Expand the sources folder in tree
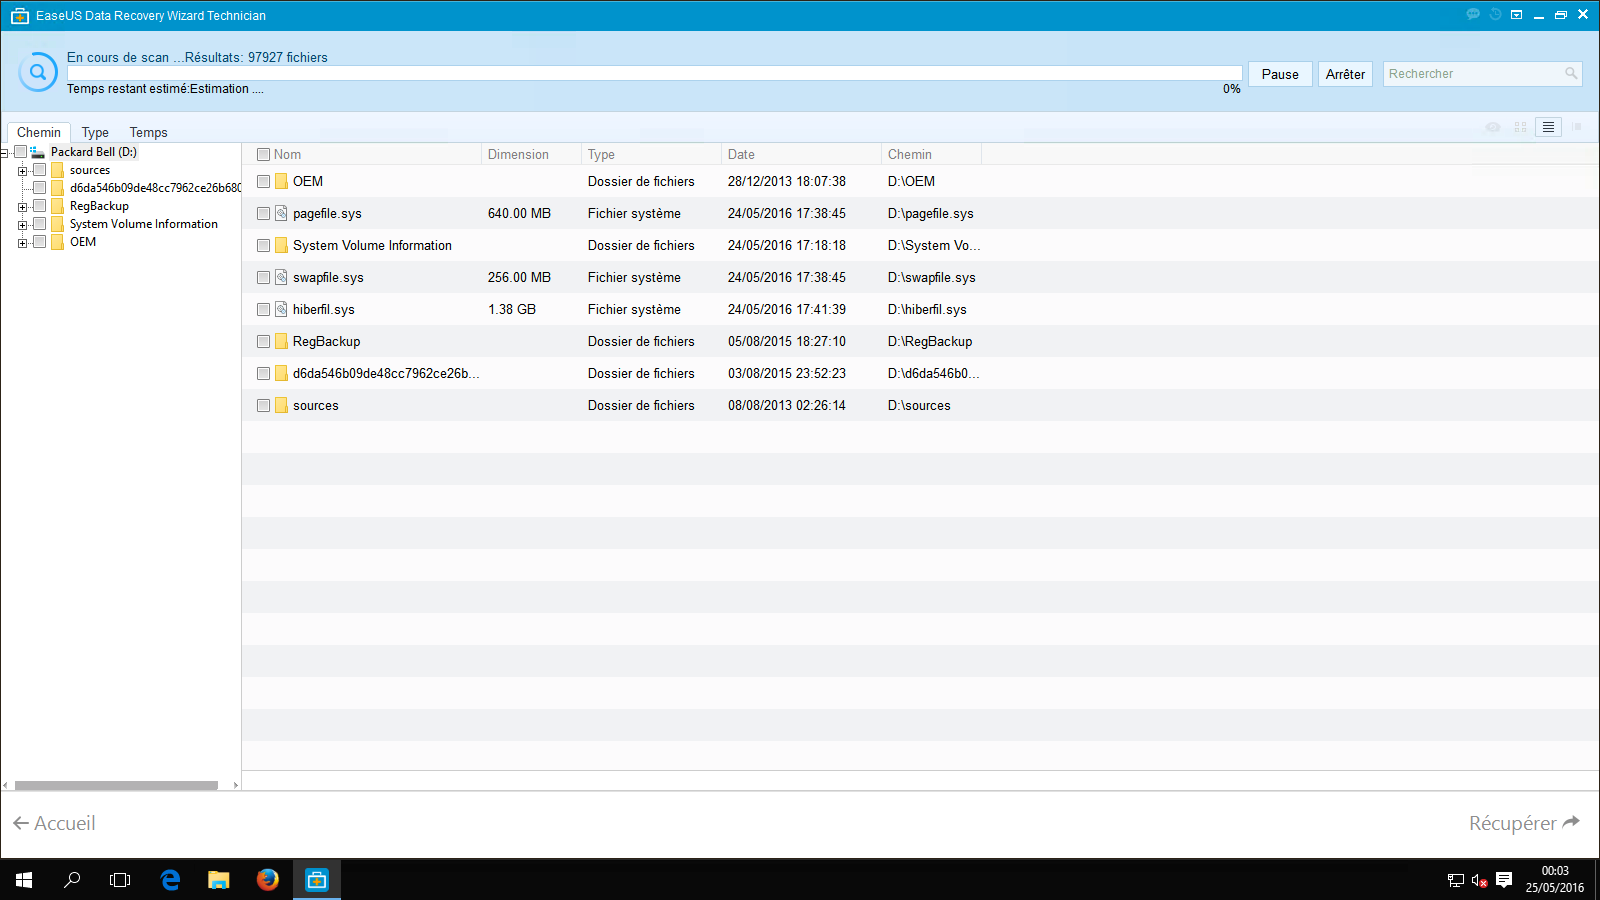 click(x=23, y=171)
